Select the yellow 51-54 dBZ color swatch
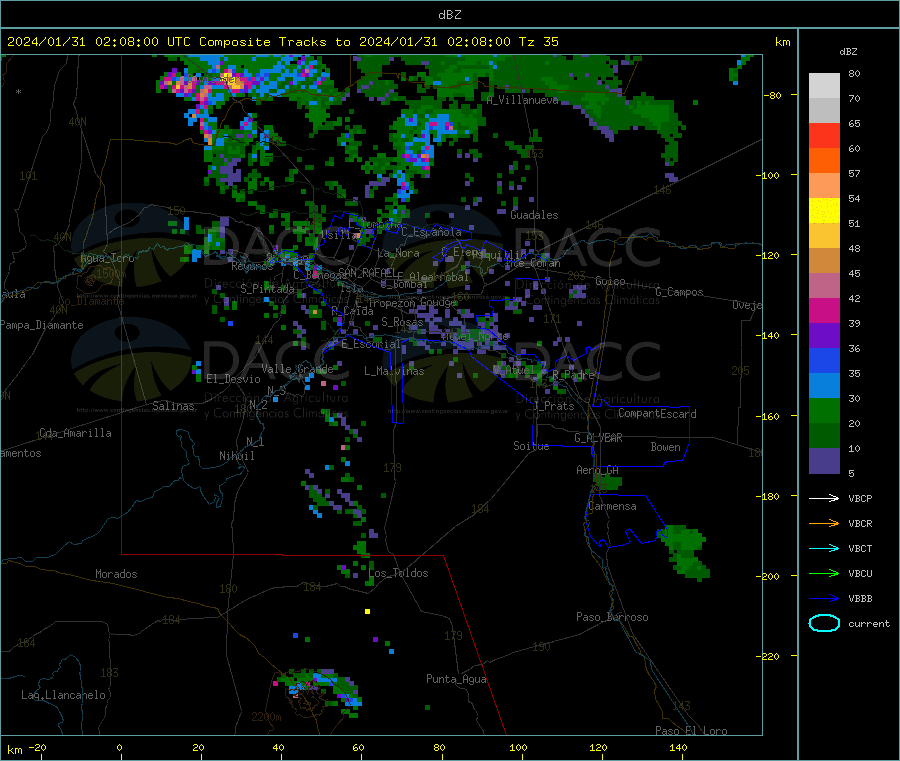900x761 pixels. (824, 211)
